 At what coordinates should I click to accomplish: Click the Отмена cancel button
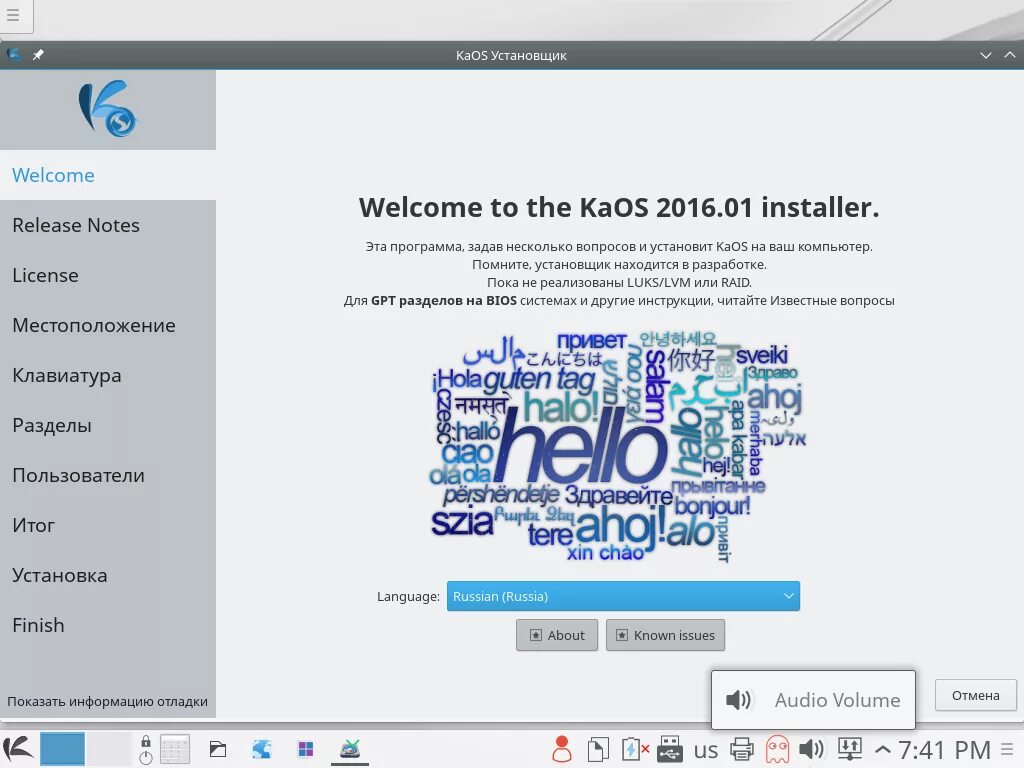click(976, 696)
